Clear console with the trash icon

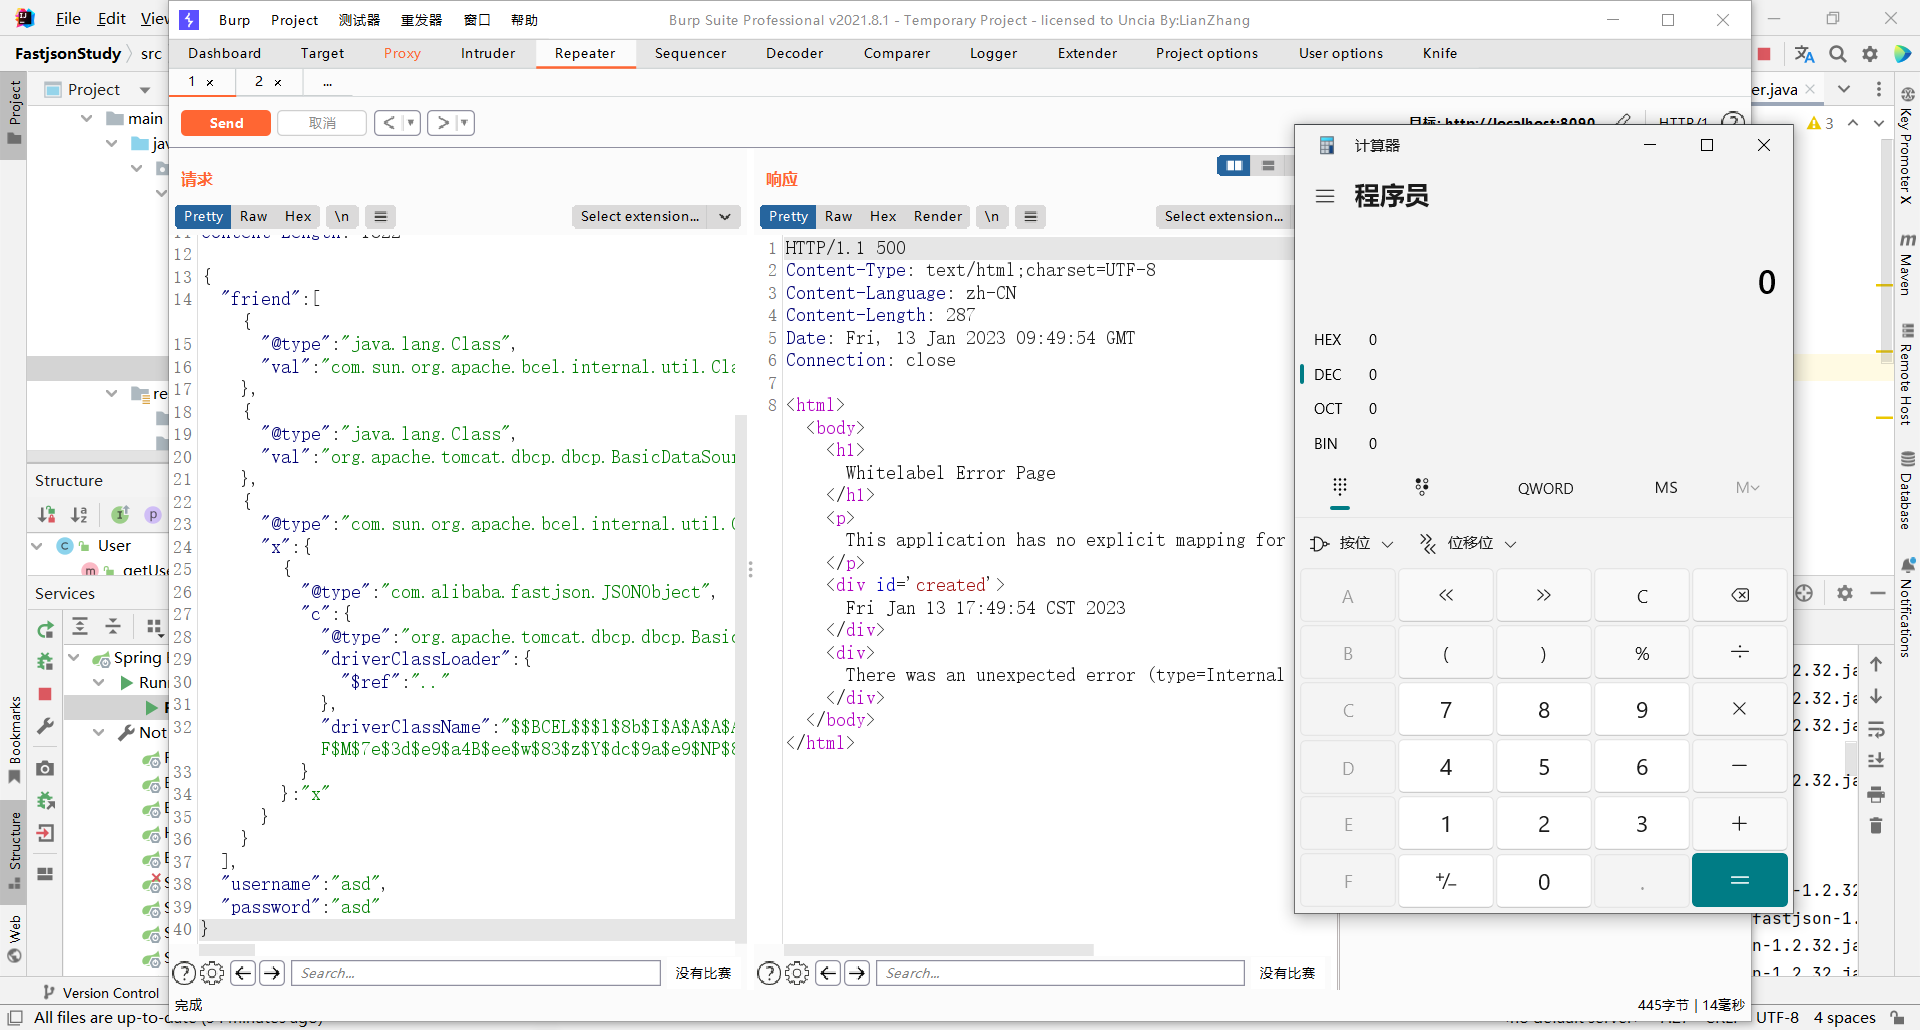point(1876,826)
